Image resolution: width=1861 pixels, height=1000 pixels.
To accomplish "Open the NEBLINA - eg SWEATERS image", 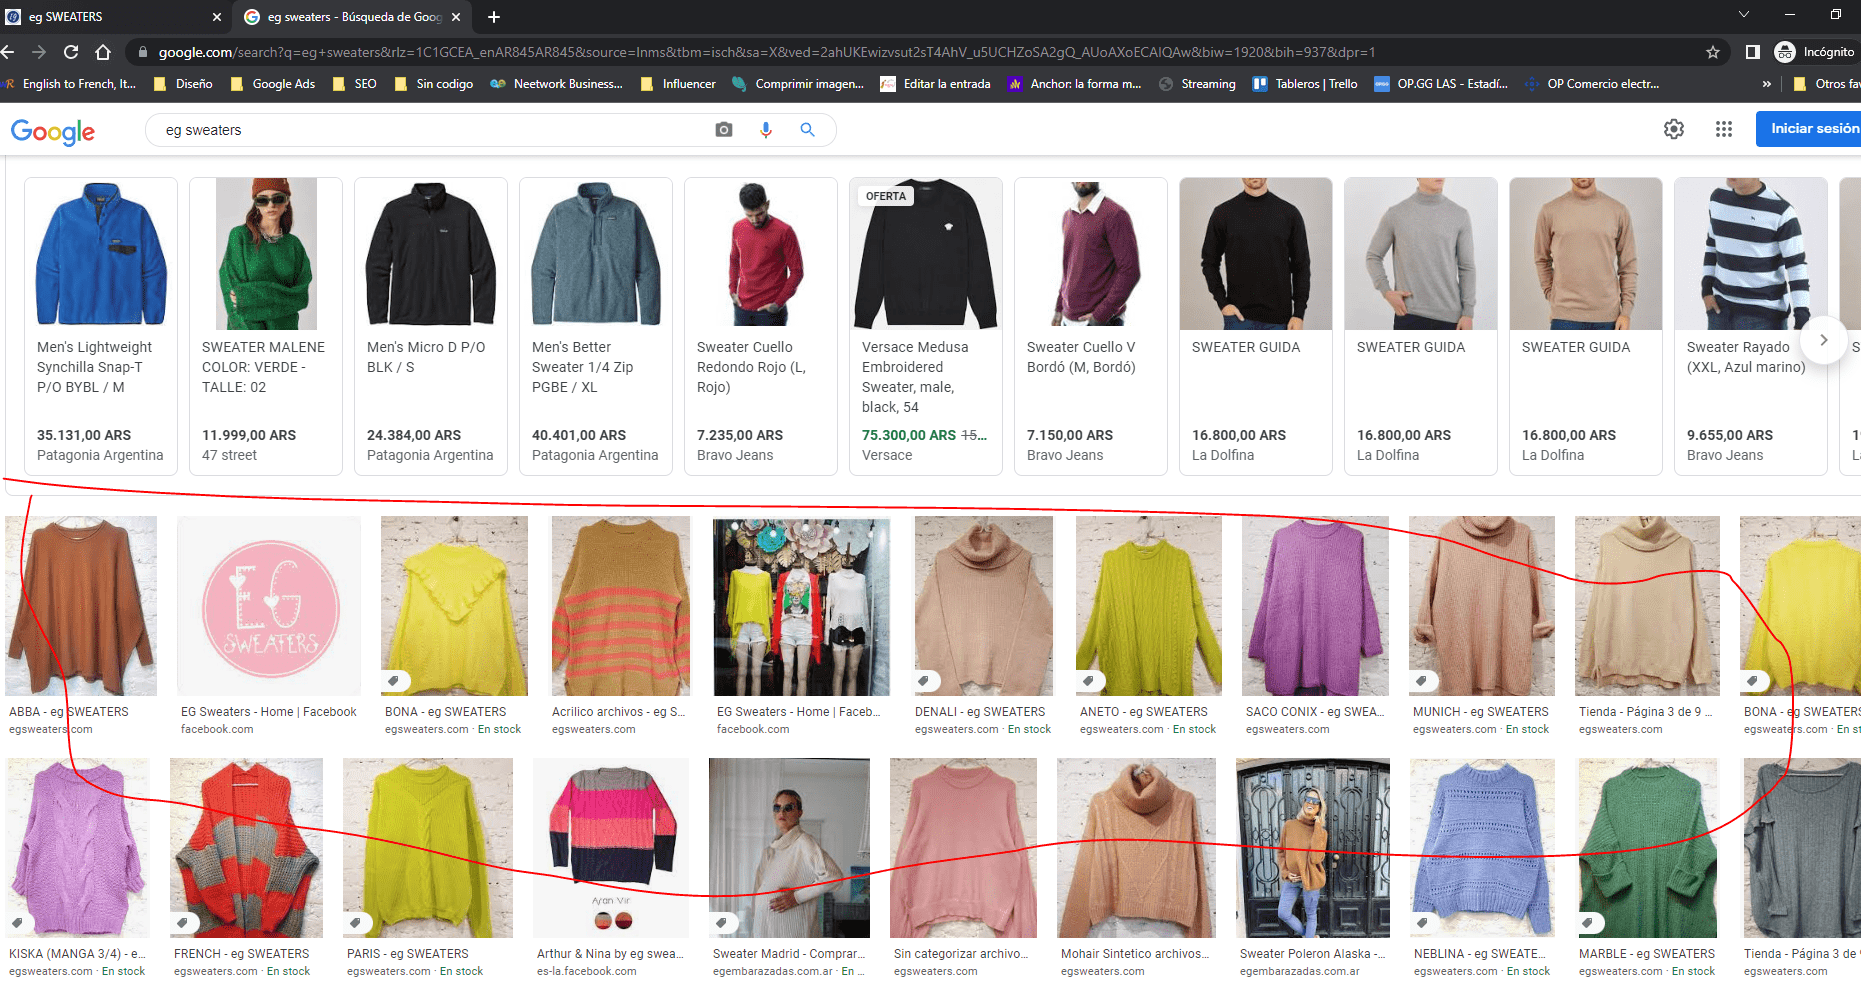I will pos(1482,848).
